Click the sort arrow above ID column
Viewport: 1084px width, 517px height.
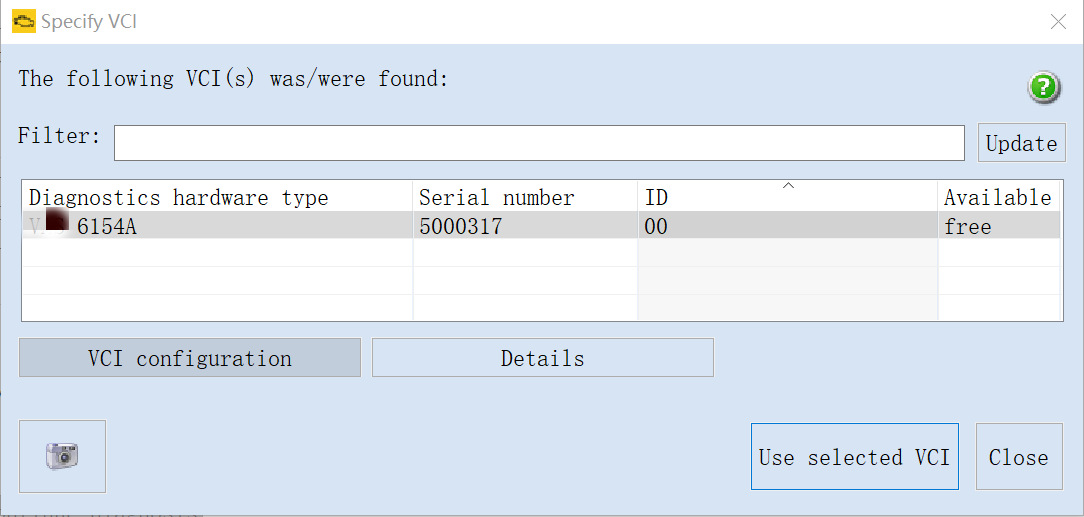pos(788,186)
